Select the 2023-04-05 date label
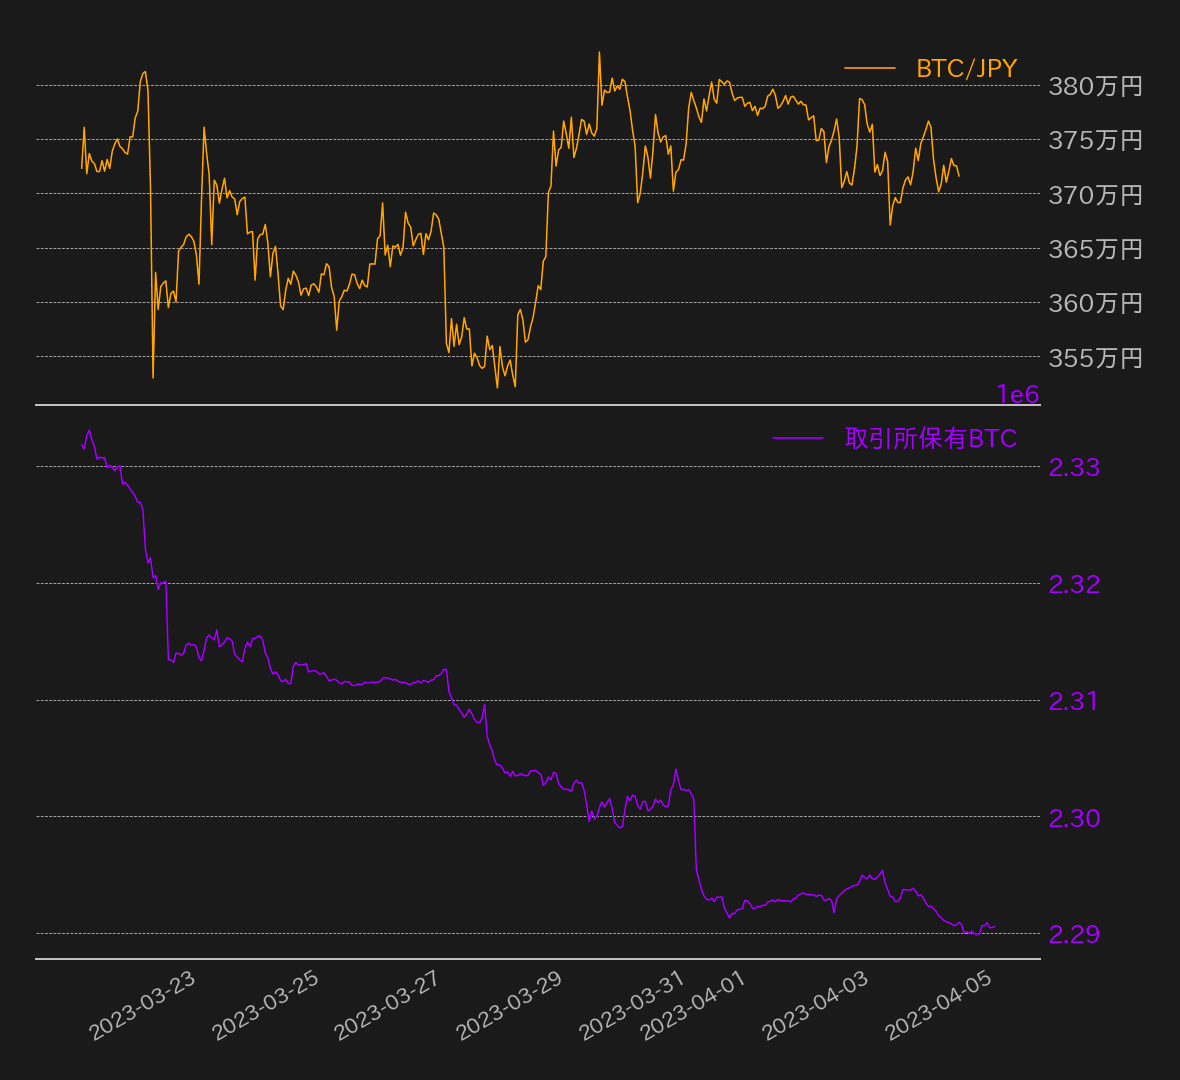1180x1080 pixels. 939,1006
